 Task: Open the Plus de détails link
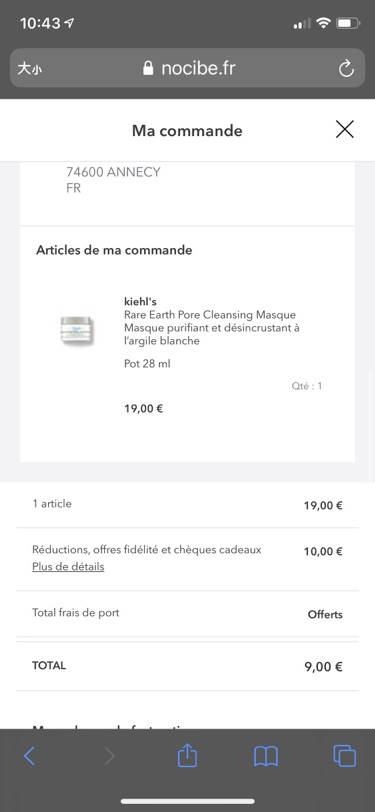click(68, 567)
